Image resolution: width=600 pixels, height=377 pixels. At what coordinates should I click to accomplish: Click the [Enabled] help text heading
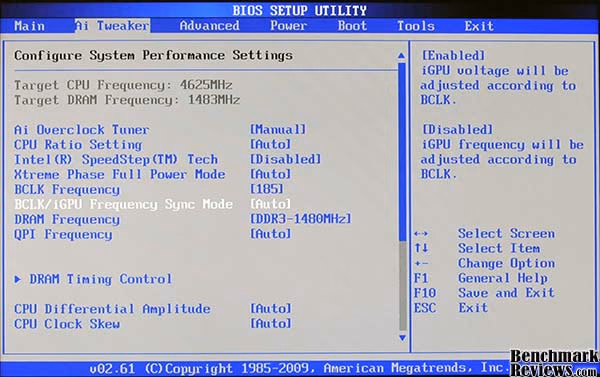453,55
